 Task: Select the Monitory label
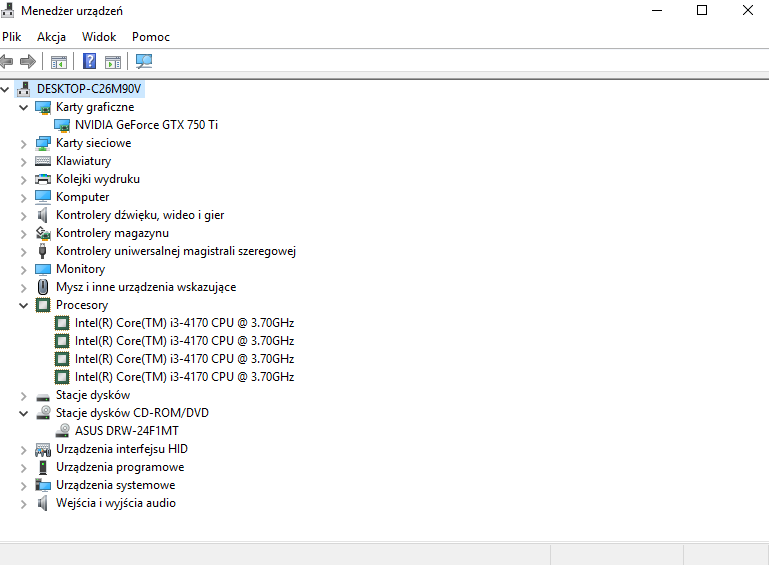(x=80, y=269)
